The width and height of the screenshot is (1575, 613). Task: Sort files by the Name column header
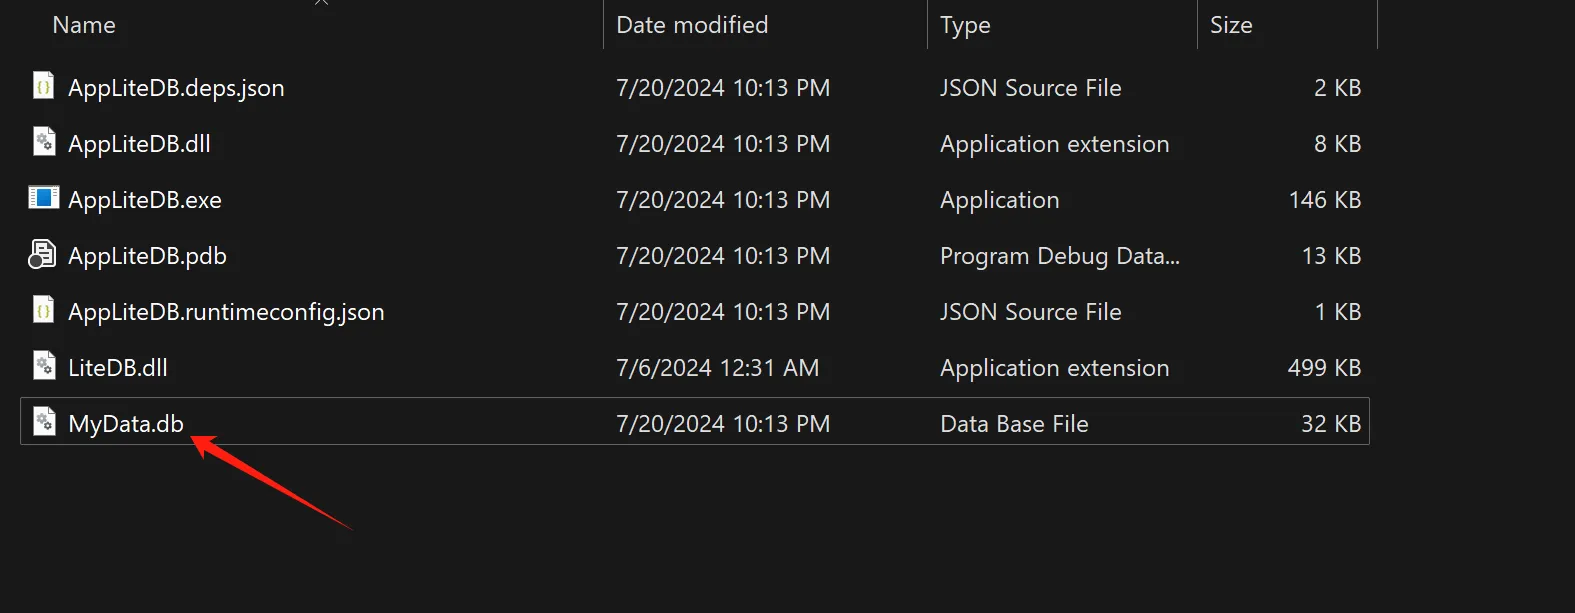point(84,25)
